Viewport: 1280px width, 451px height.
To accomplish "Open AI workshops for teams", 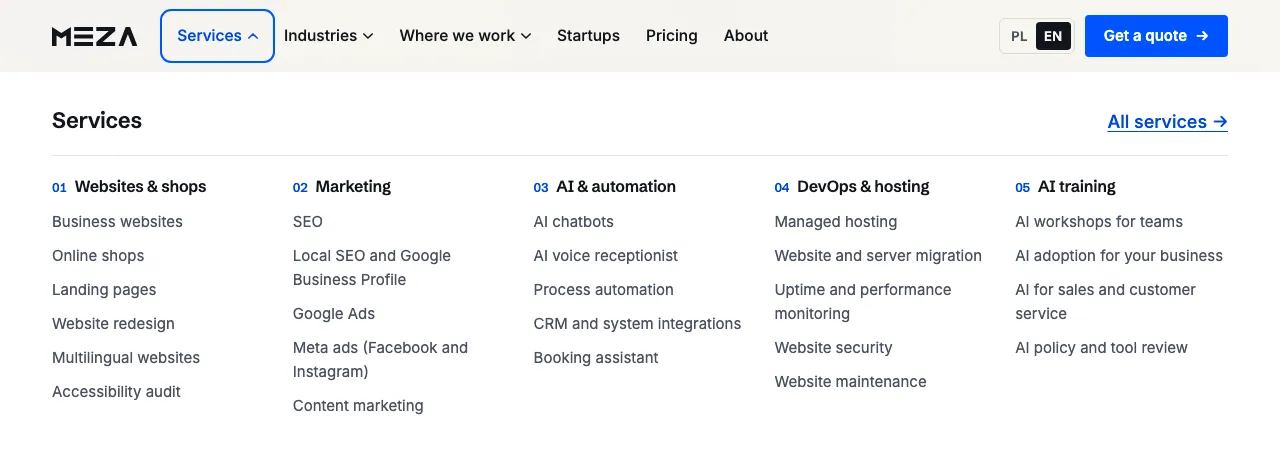I will pos(1099,222).
